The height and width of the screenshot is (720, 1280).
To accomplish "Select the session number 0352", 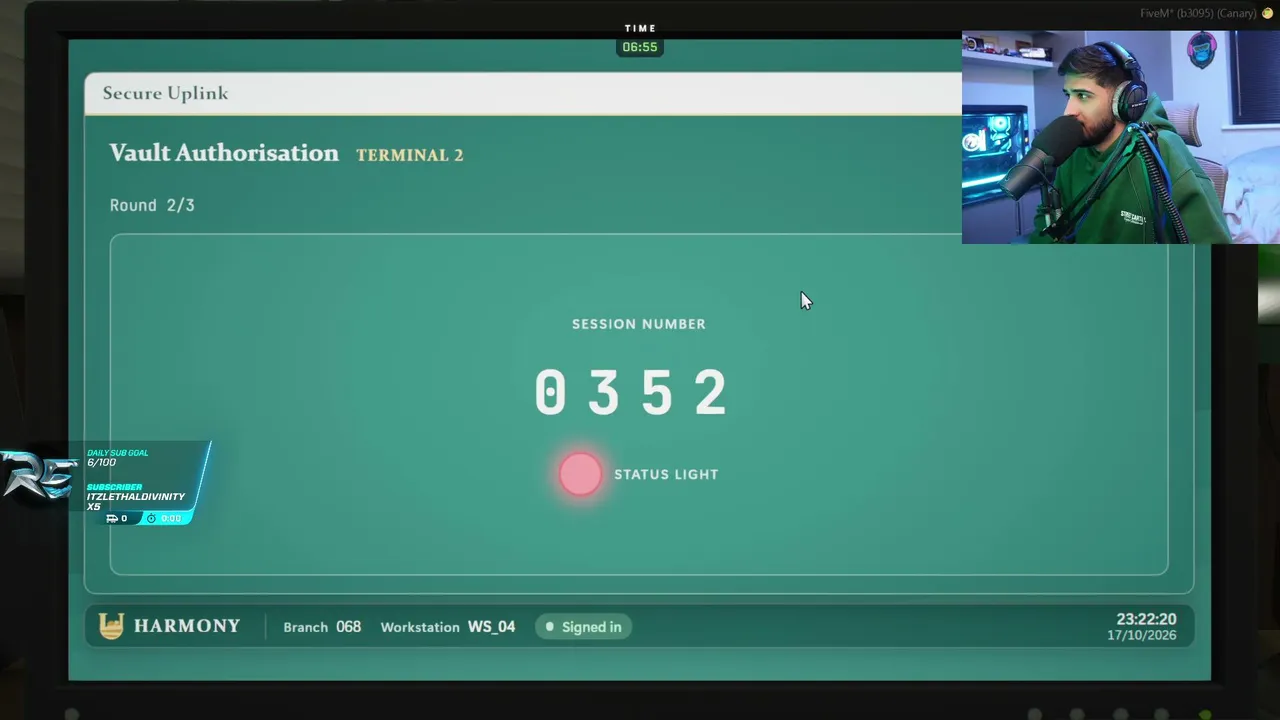I will (x=631, y=392).
